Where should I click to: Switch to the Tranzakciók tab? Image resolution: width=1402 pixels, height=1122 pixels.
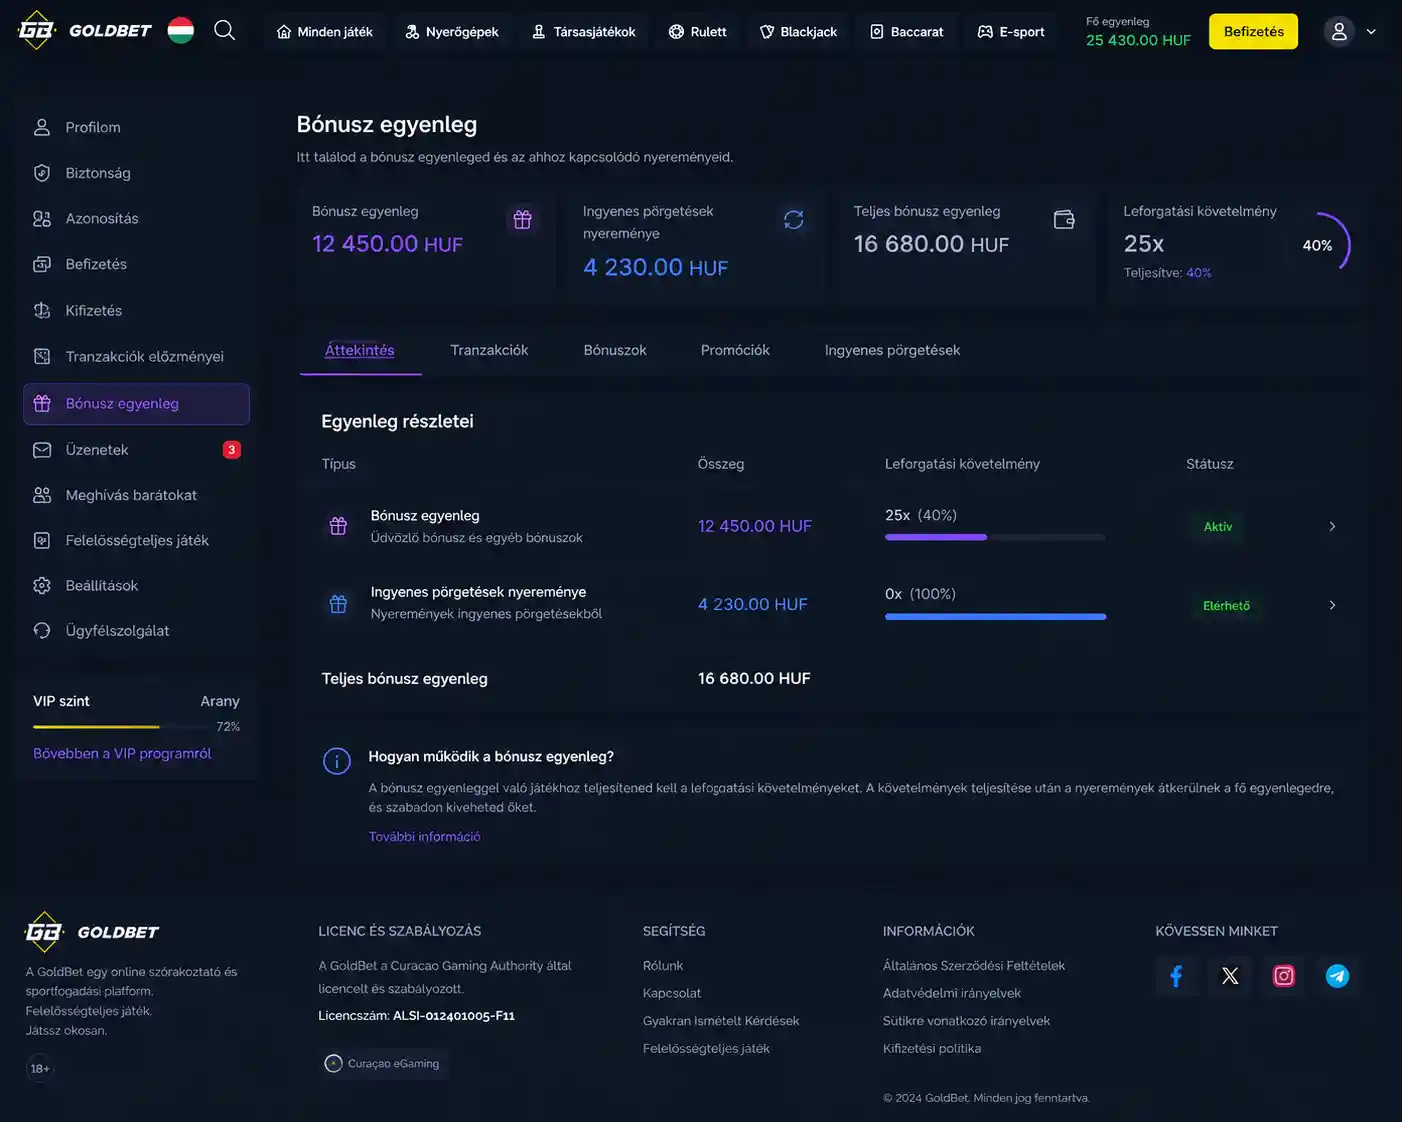(x=489, y=350)
